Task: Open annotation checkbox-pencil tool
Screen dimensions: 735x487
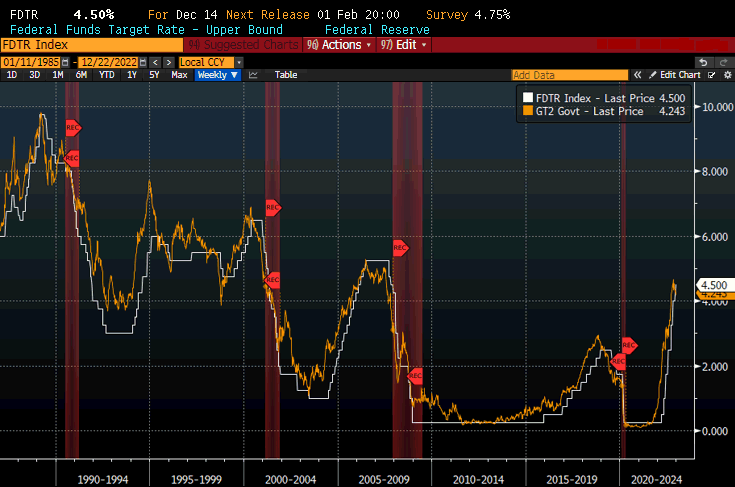Action: (712, 75)
